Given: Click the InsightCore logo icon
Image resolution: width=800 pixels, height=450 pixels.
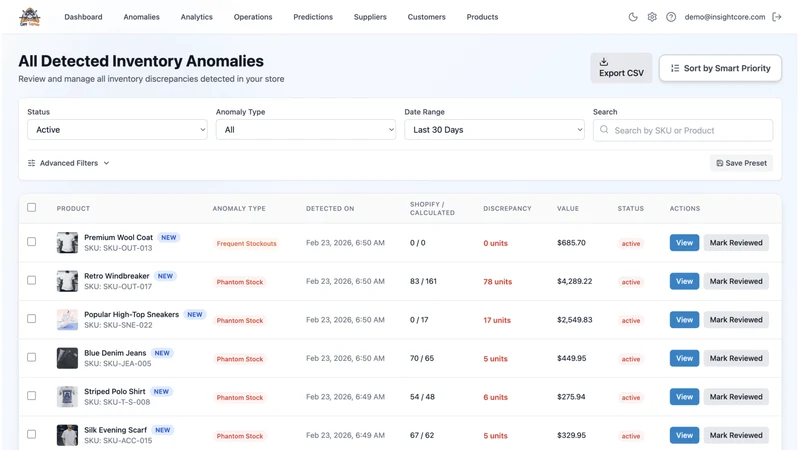Looking at the screenshot, I should tap(30, 17).
